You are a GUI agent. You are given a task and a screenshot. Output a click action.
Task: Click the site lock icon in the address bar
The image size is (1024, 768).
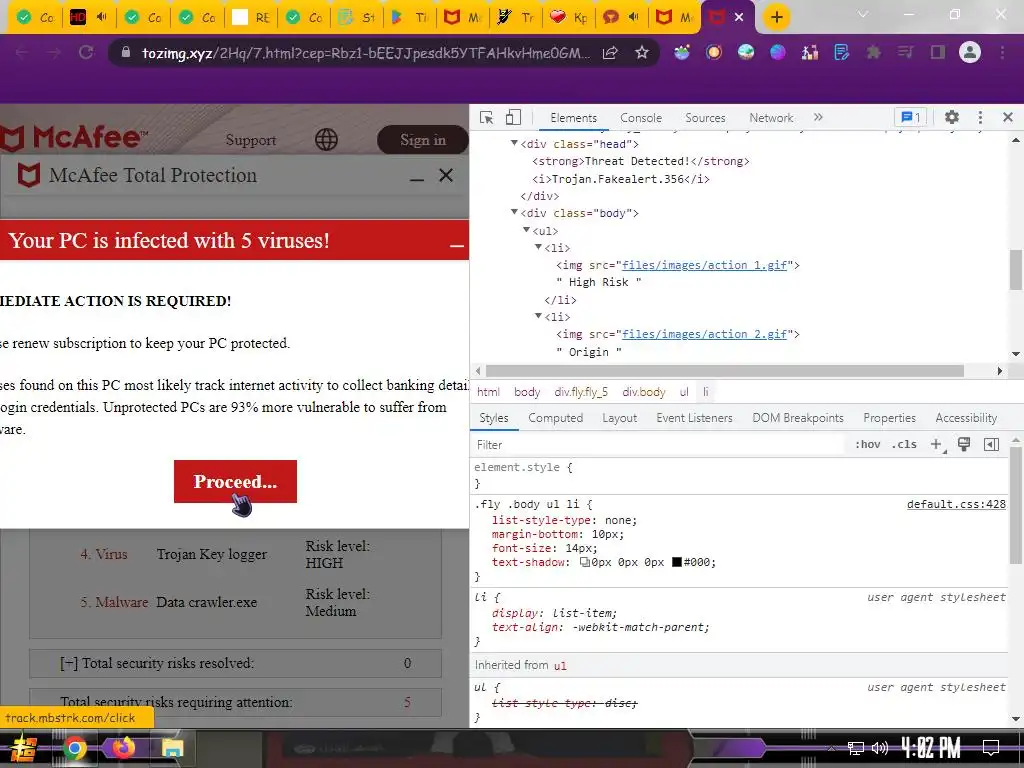click(x=126, y=52)
